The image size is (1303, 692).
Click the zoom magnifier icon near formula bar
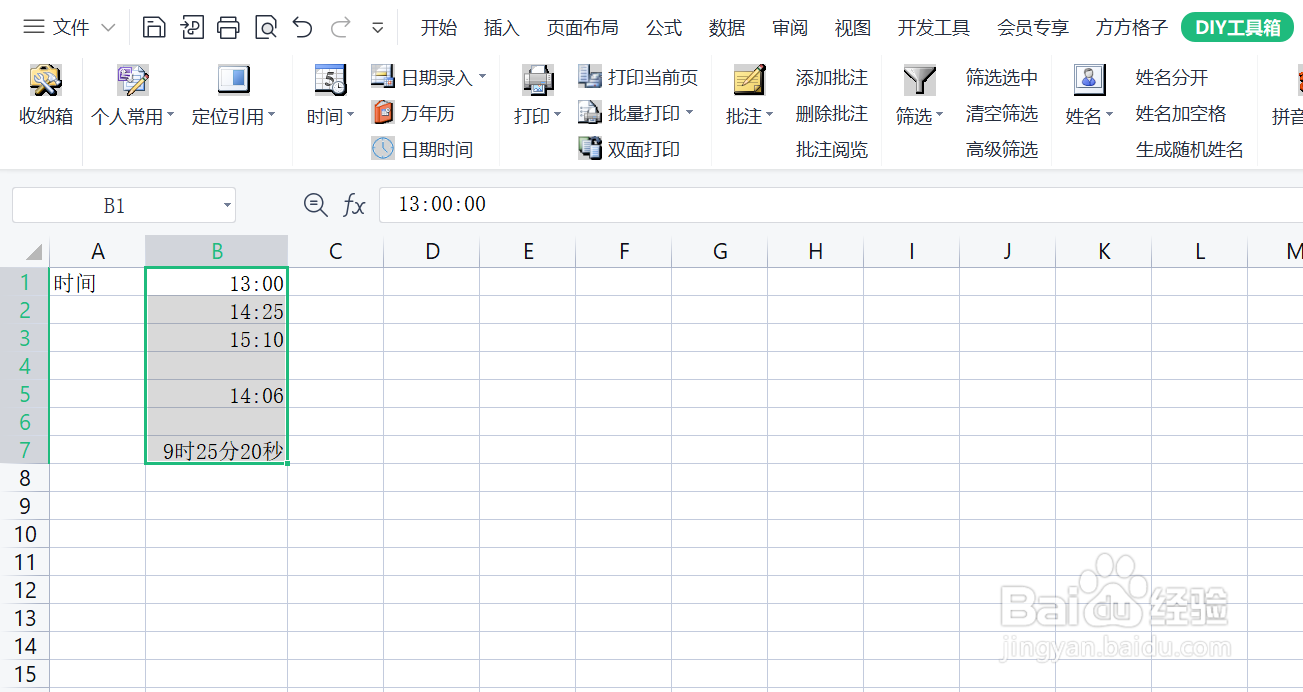[316, 205]
